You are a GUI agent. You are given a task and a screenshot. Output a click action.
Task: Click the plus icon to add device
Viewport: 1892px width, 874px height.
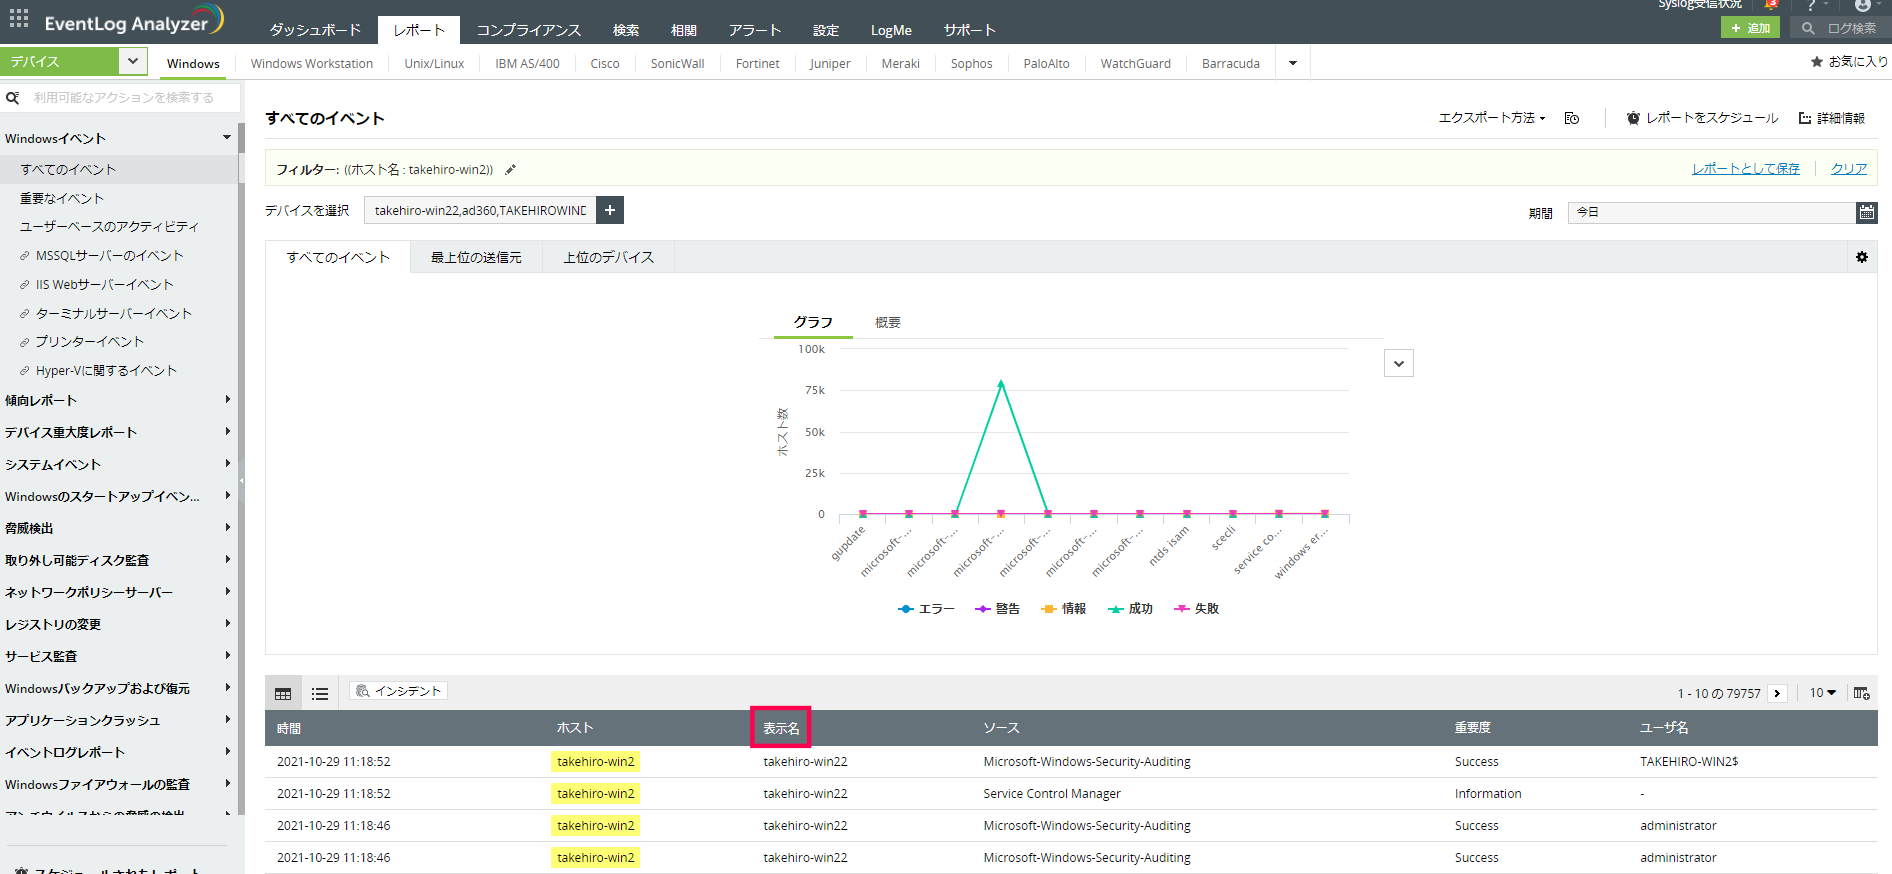pyautogui.click(x=610, y=210)
